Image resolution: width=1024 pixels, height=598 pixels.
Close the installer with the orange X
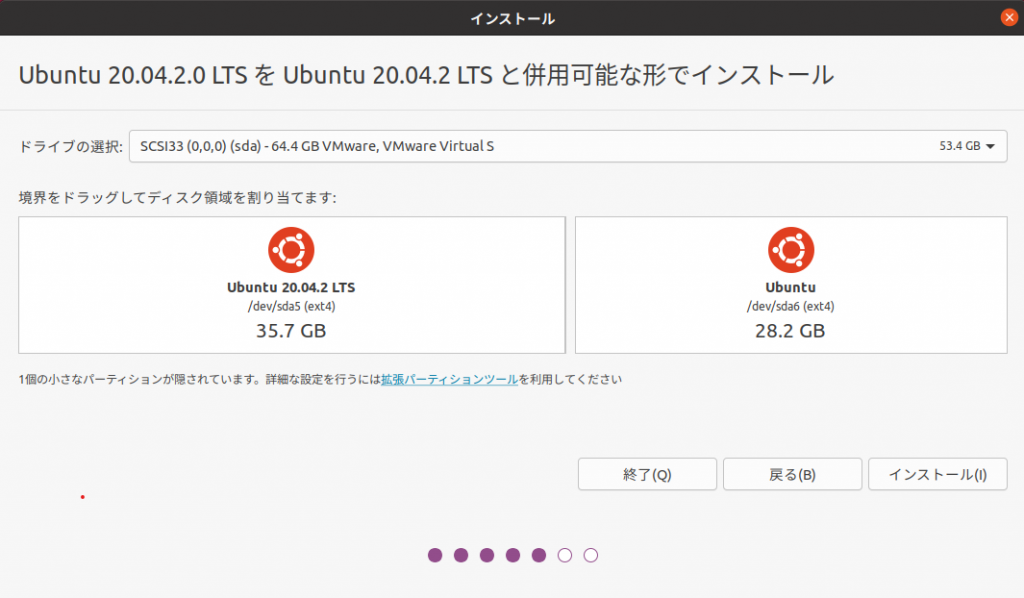[1009, 18]
